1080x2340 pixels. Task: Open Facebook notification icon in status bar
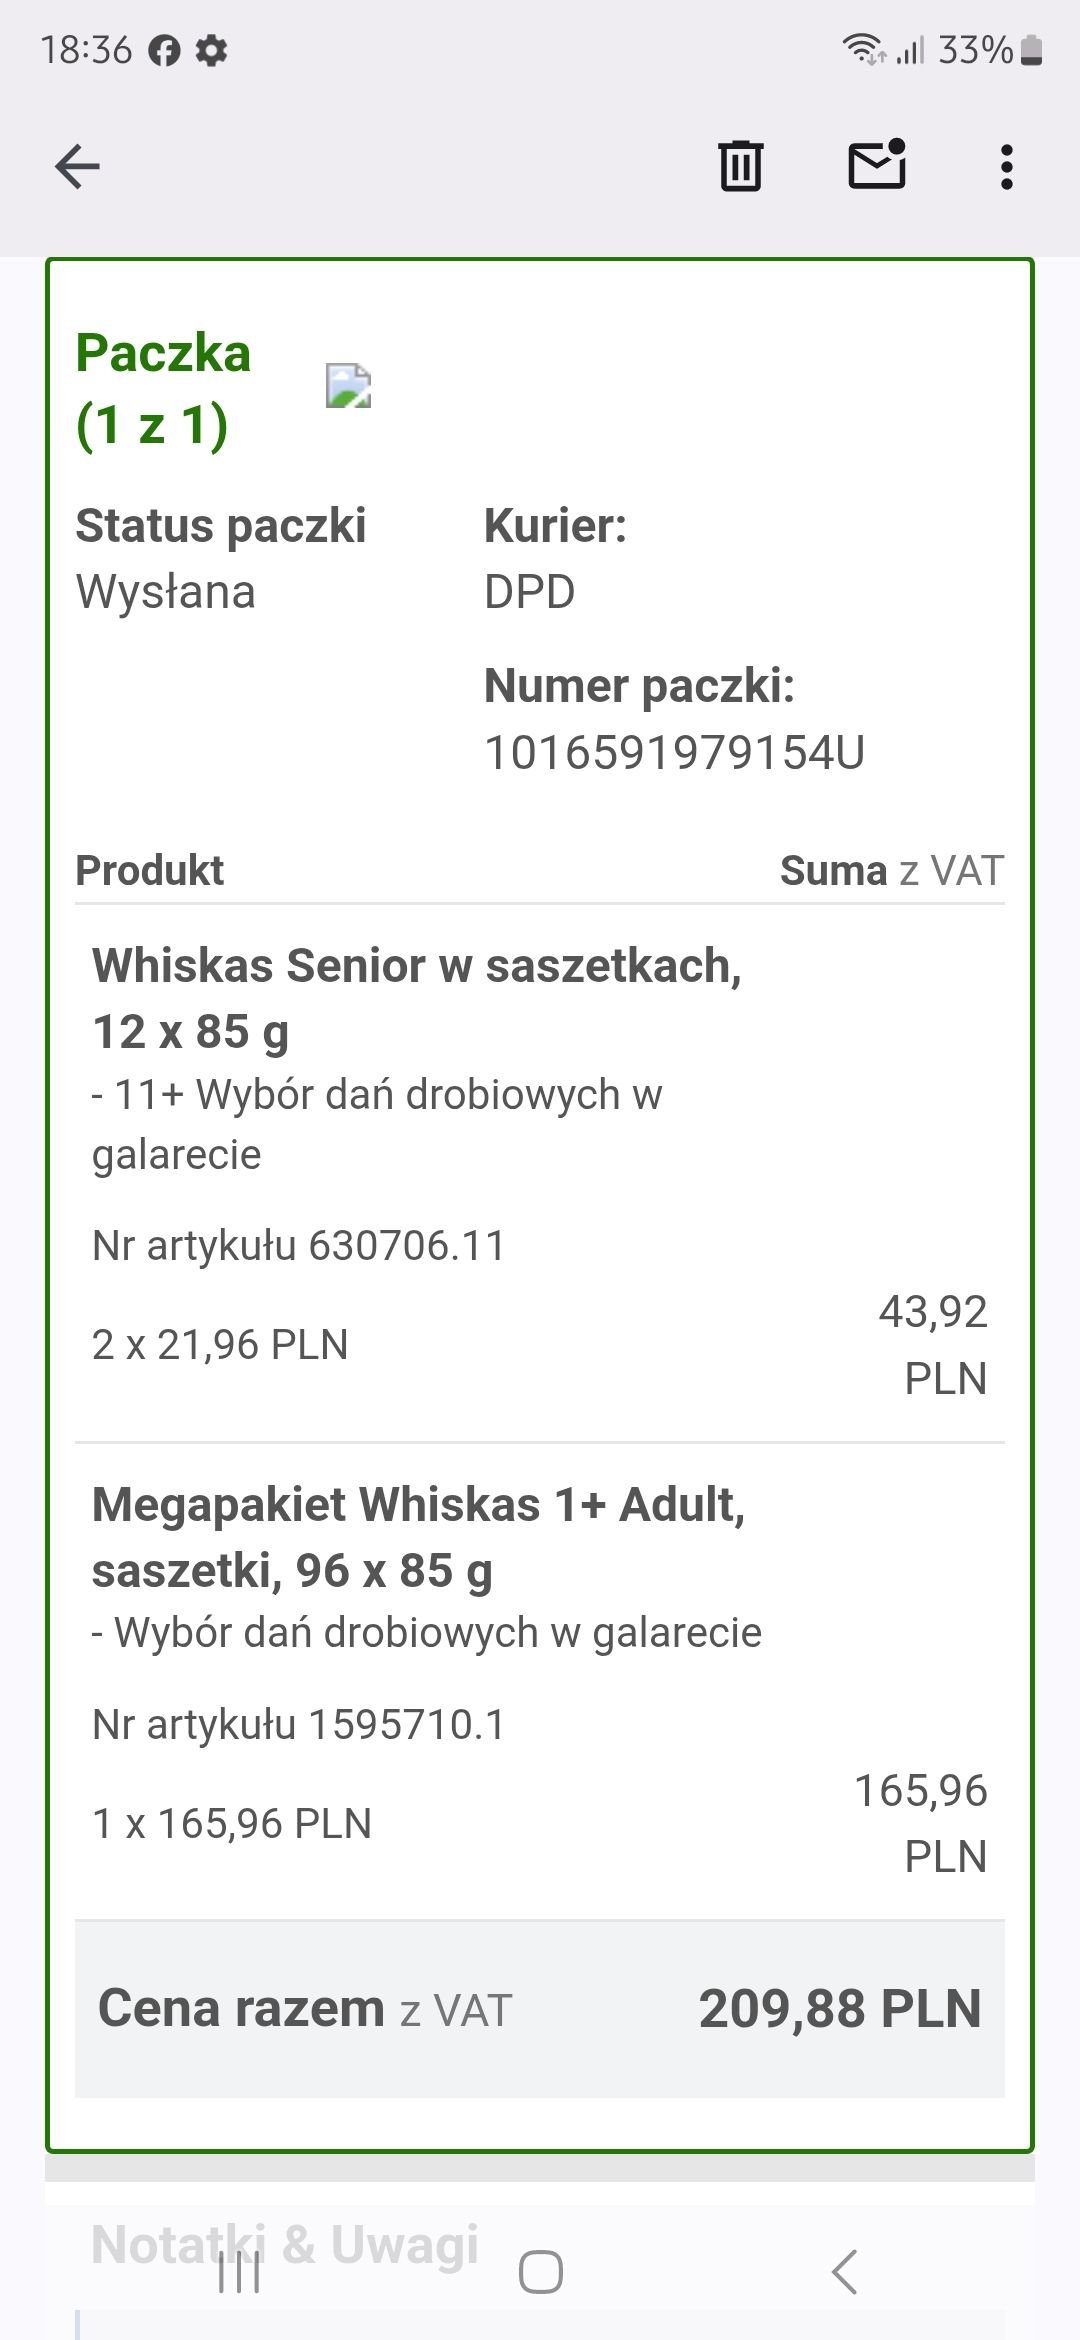click(165, 50)
